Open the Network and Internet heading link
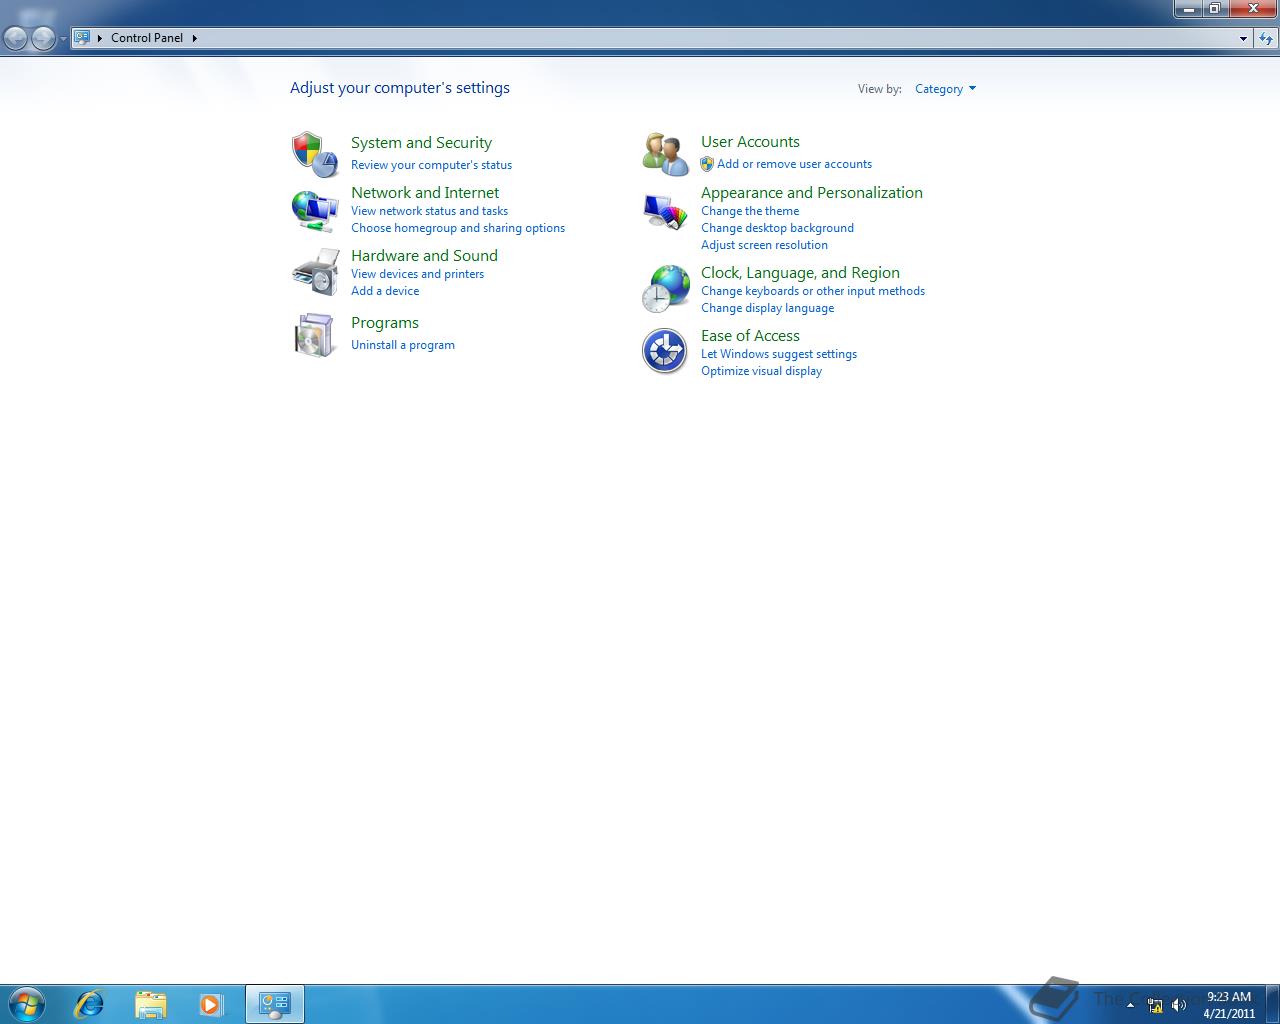1280x1024 pixels. 425,193
